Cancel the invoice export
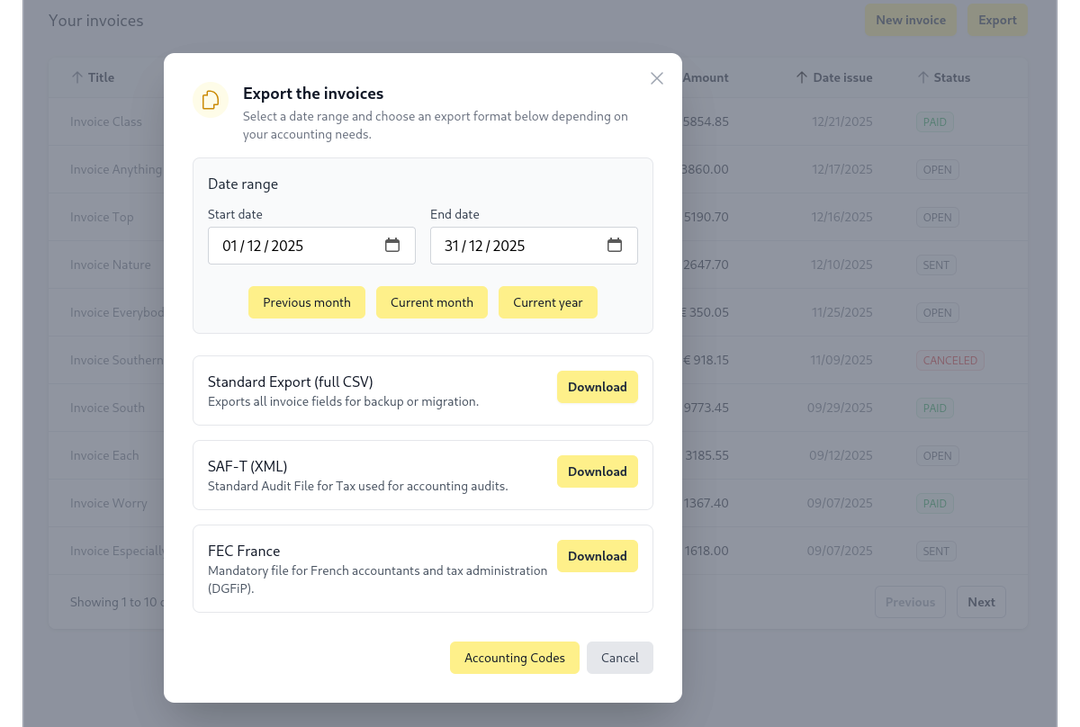Screen dimensions: 1080x727 click(620, 657)
